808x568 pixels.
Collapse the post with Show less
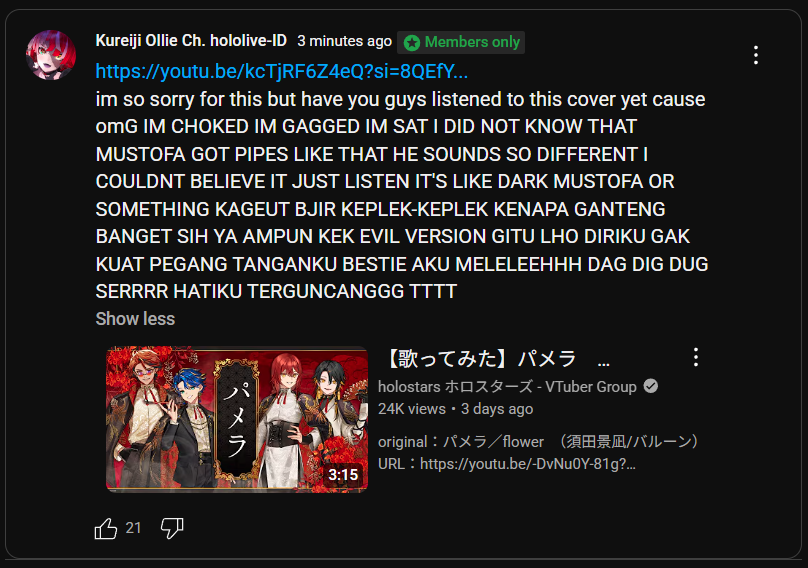[135, 319]
